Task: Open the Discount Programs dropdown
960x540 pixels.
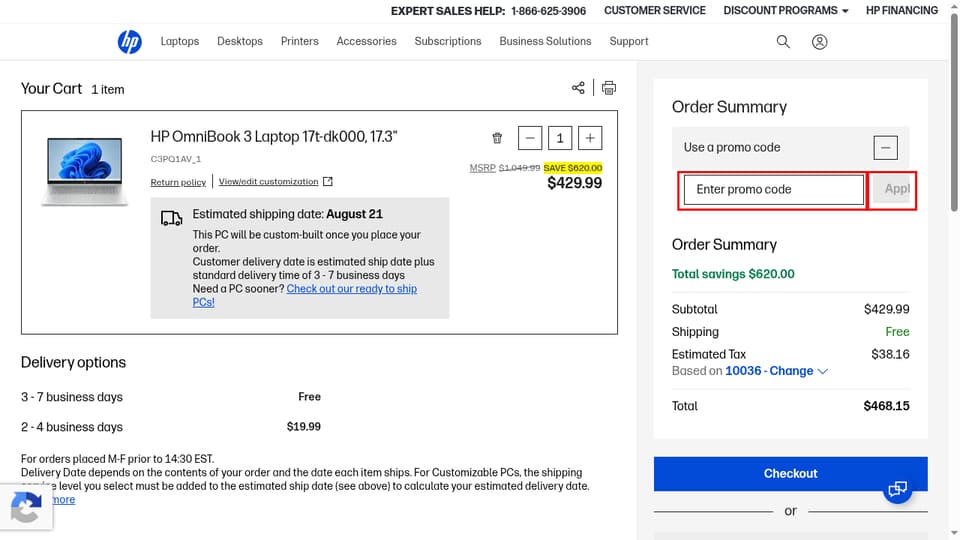Action: click(x=786, y=10)
